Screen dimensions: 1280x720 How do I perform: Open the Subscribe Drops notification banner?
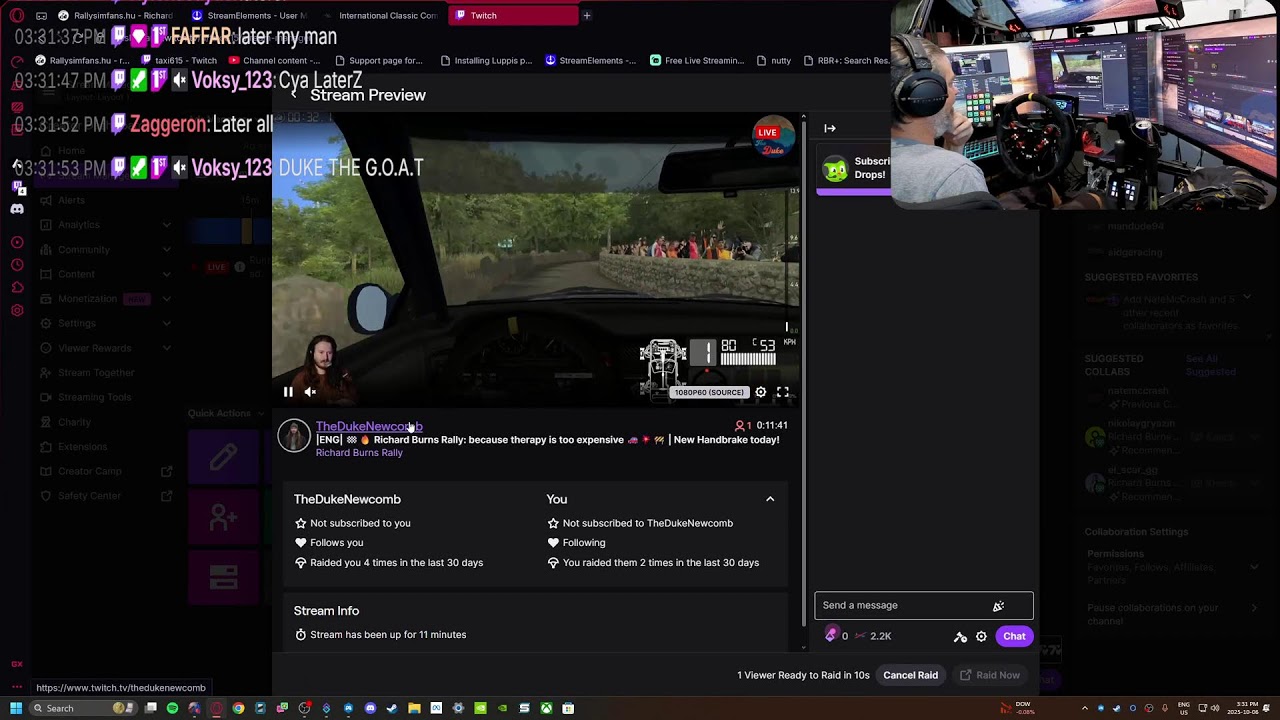[x=853, y=169]
